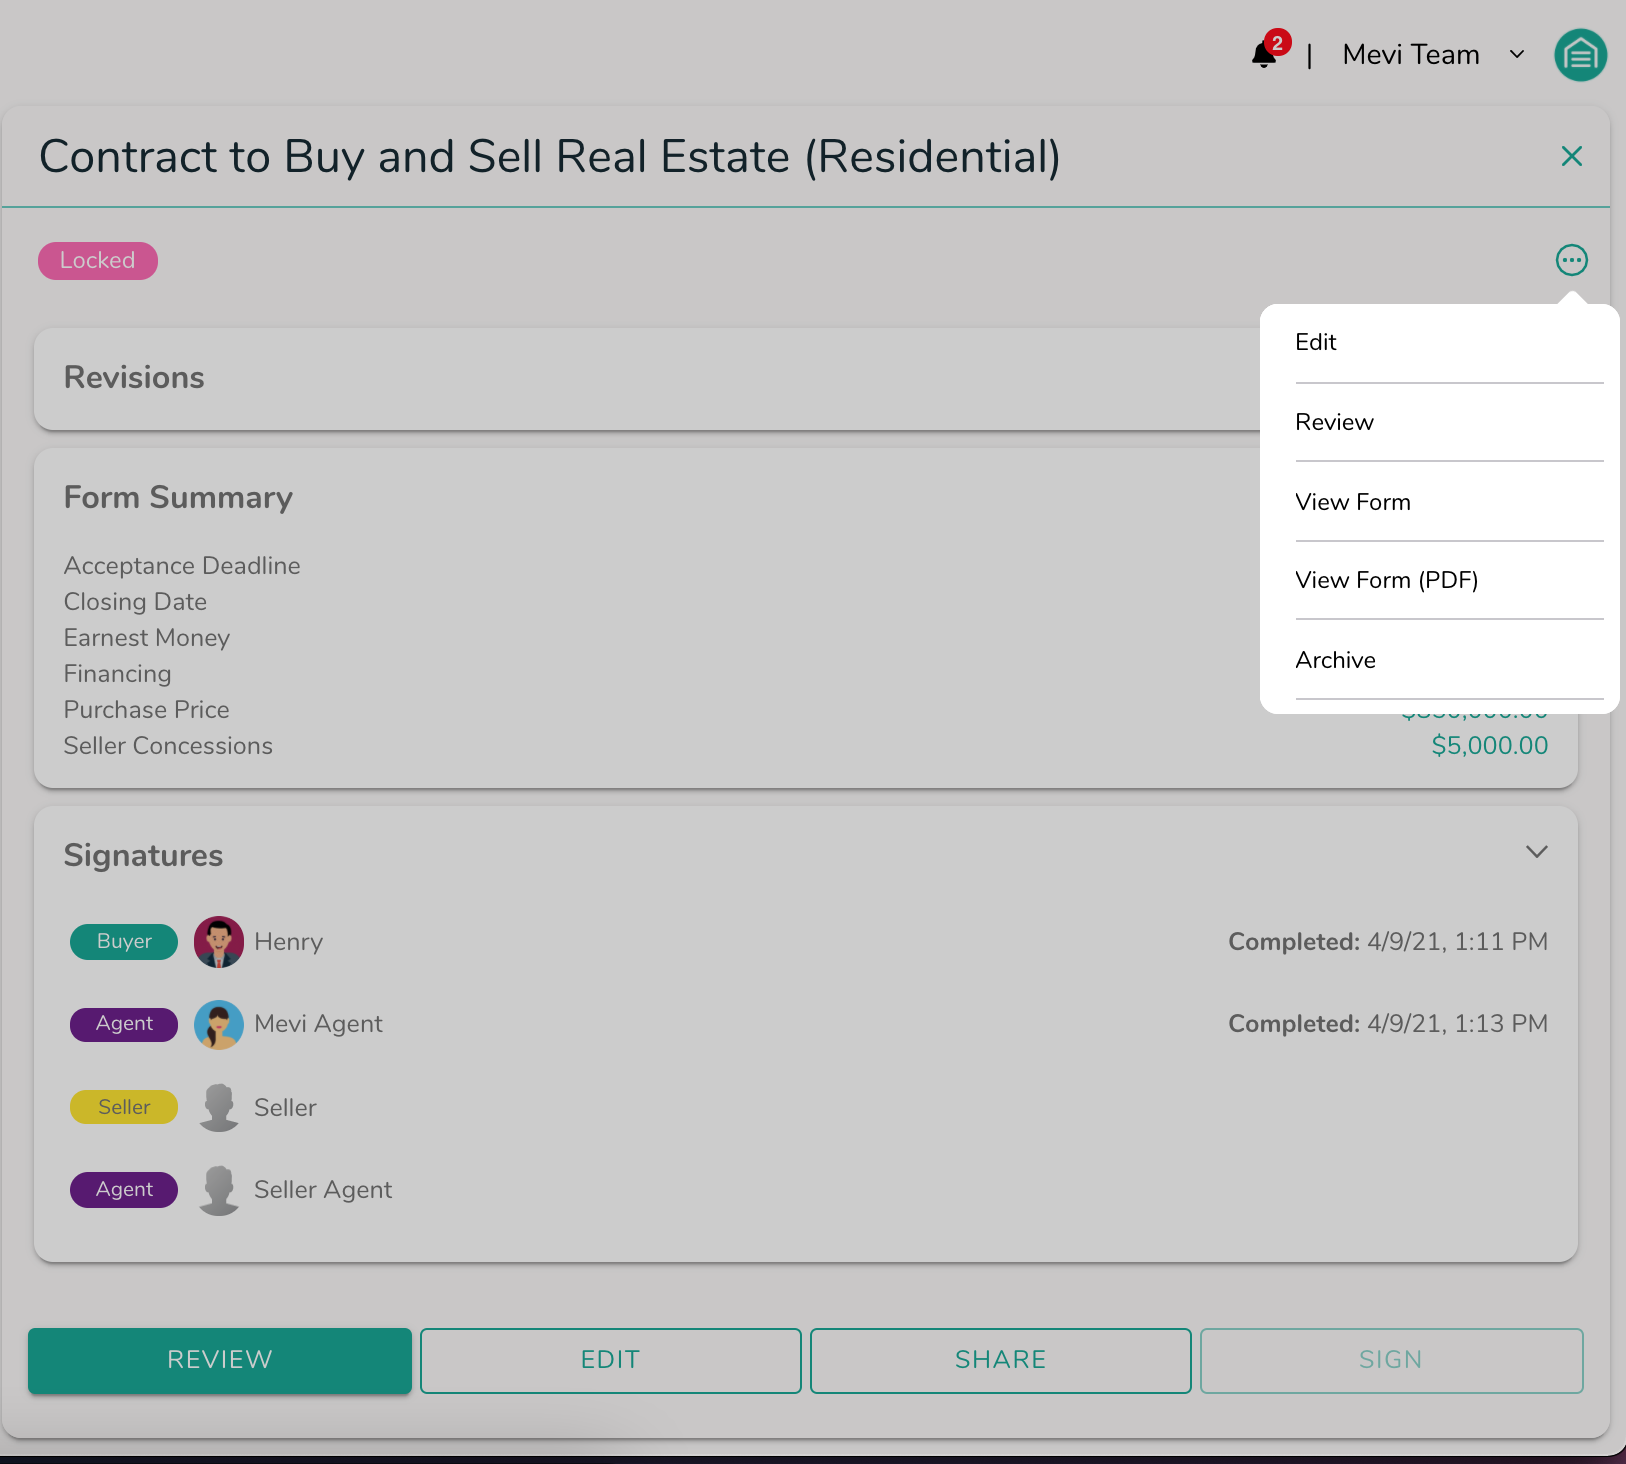This screenshot has height=1464, width=1626.
Task: Click the Seller Concessions label
Action: [168, 746]
